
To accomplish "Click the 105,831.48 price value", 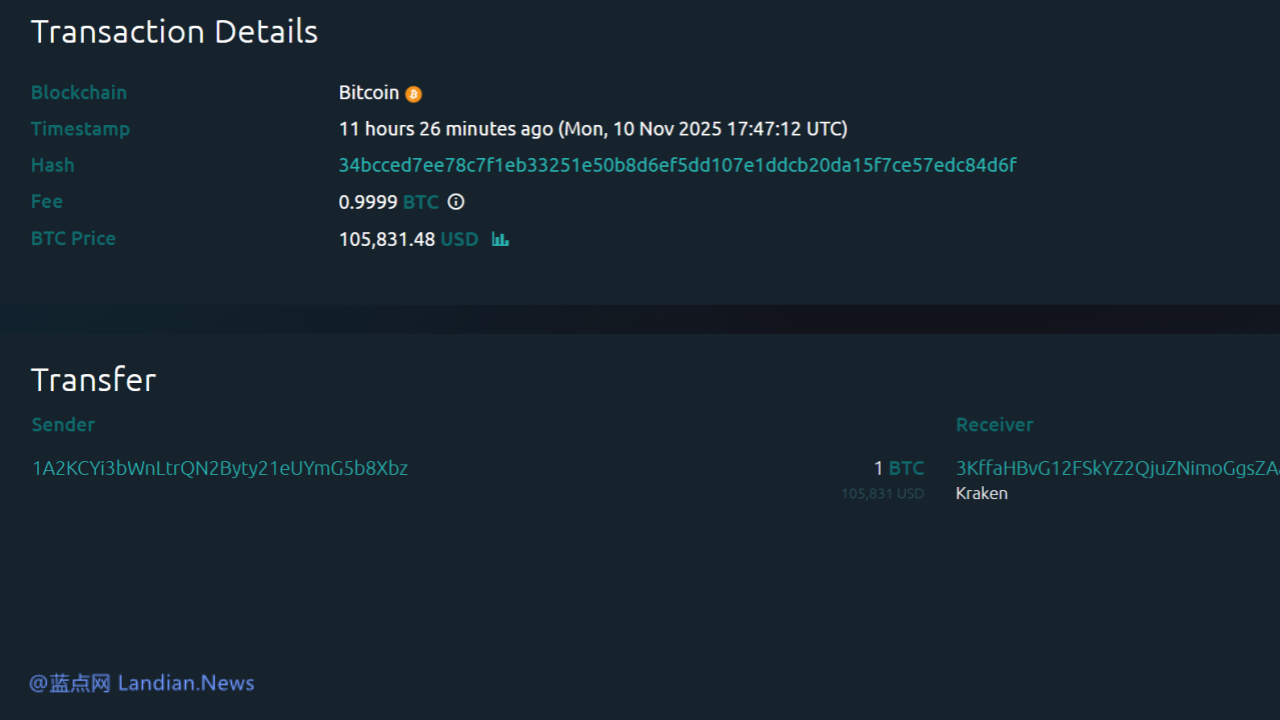I will click(x=386, y=239).
